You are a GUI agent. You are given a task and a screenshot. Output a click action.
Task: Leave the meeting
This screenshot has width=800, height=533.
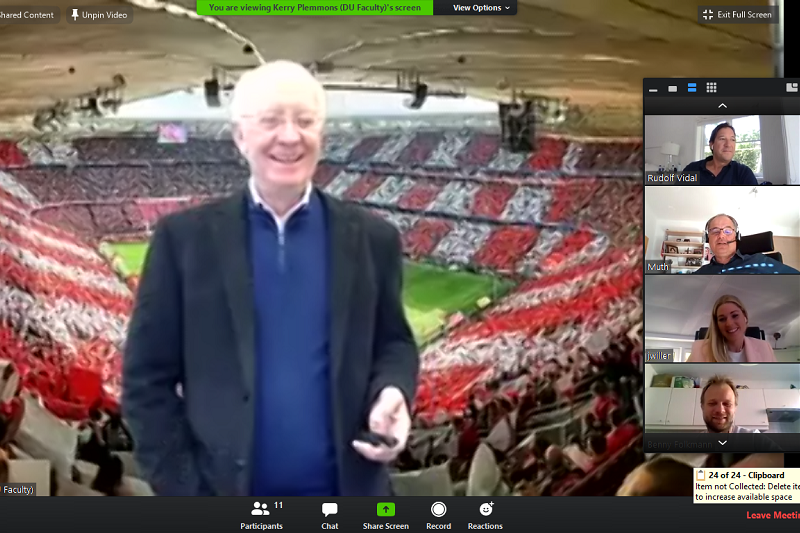click(772, 515)
